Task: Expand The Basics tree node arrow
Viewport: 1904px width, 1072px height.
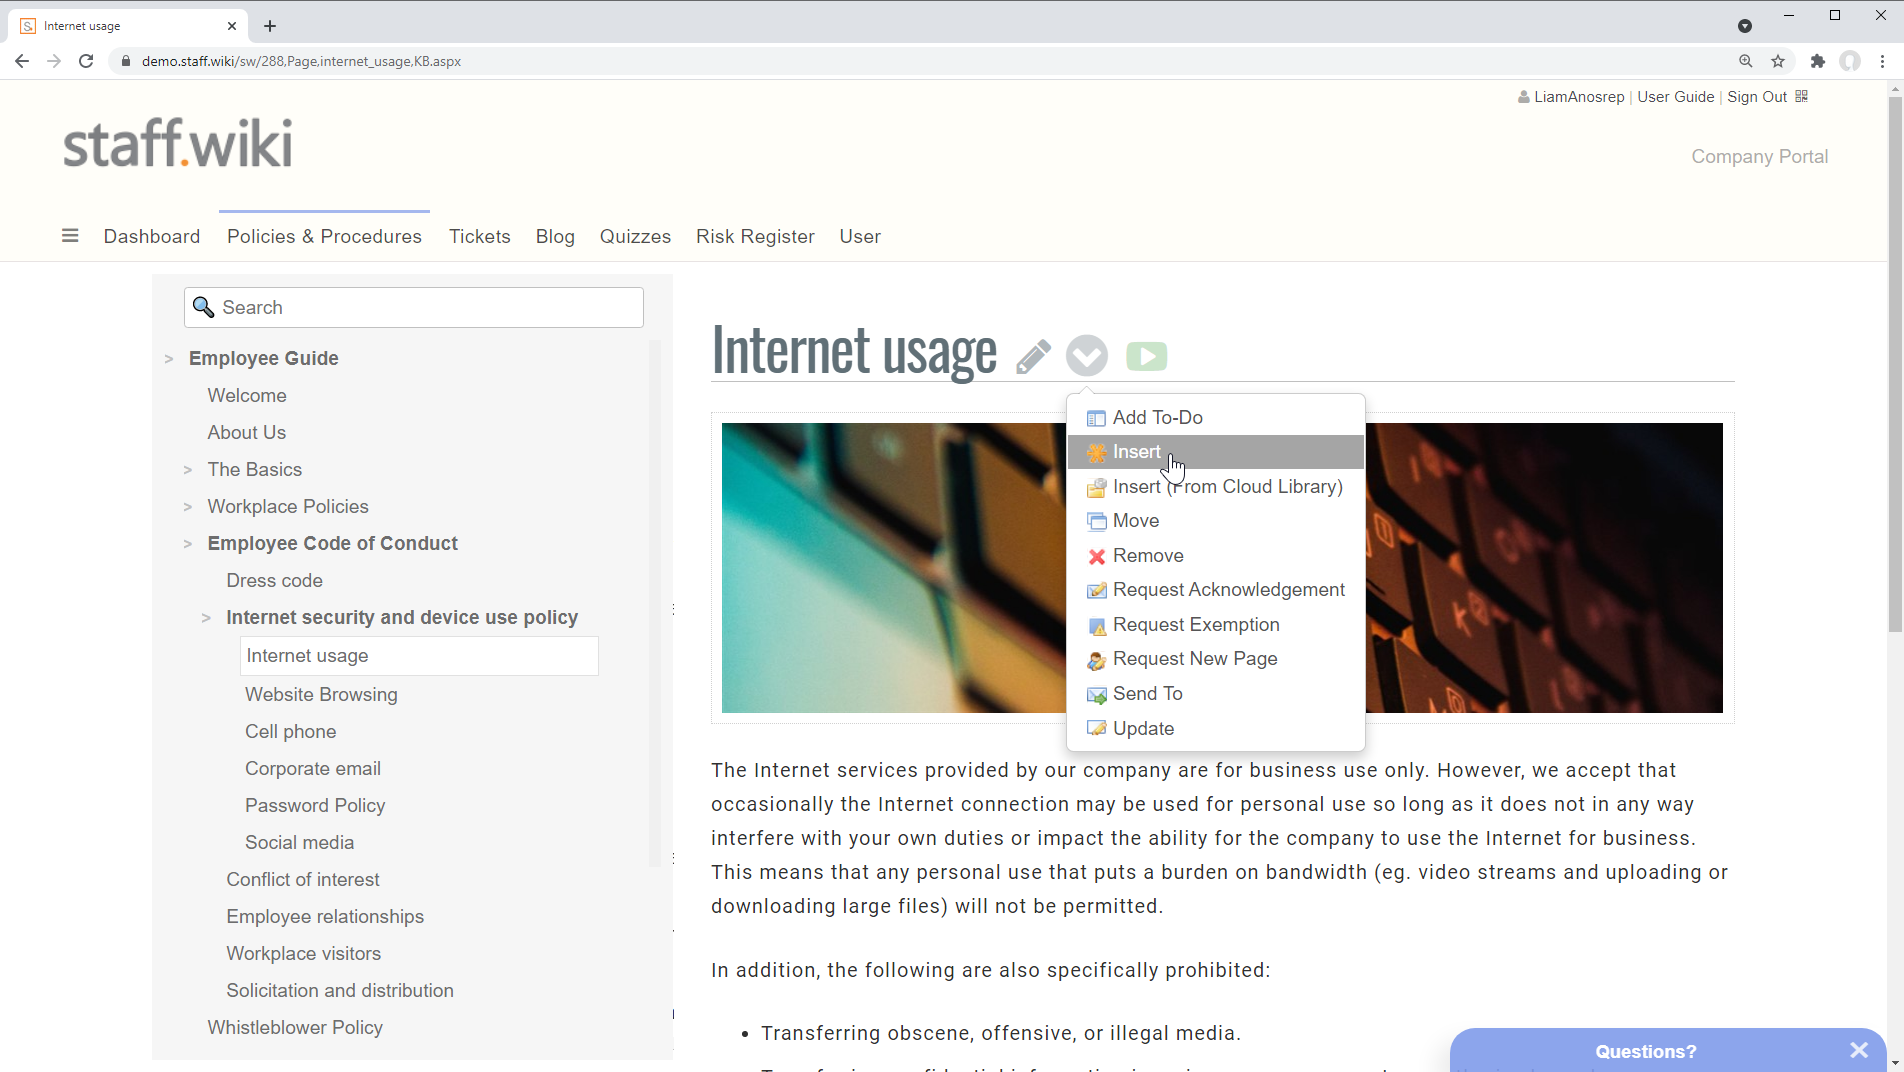Action: pyautogui.click(x=188, y=469)
